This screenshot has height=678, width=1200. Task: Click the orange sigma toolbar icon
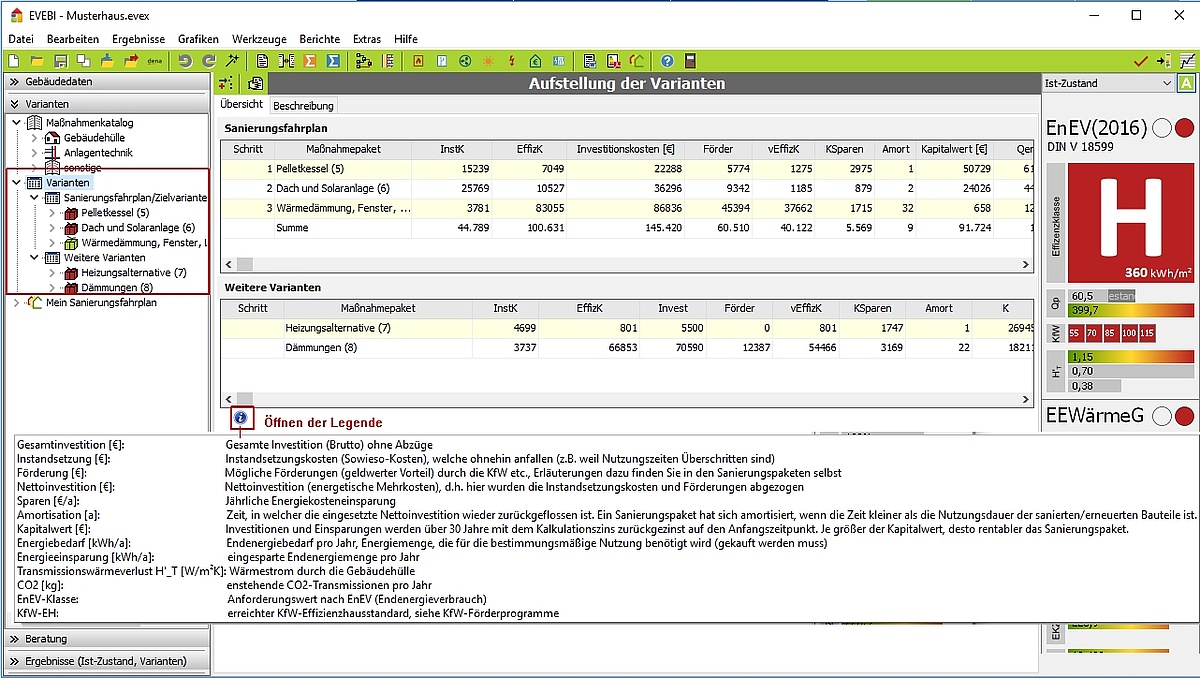[x=310, y=61]
